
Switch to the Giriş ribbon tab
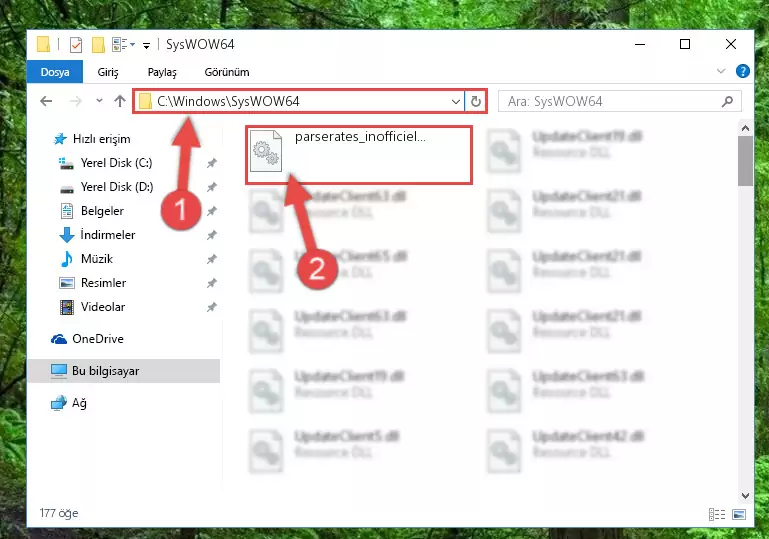click(x=108, y=72)
